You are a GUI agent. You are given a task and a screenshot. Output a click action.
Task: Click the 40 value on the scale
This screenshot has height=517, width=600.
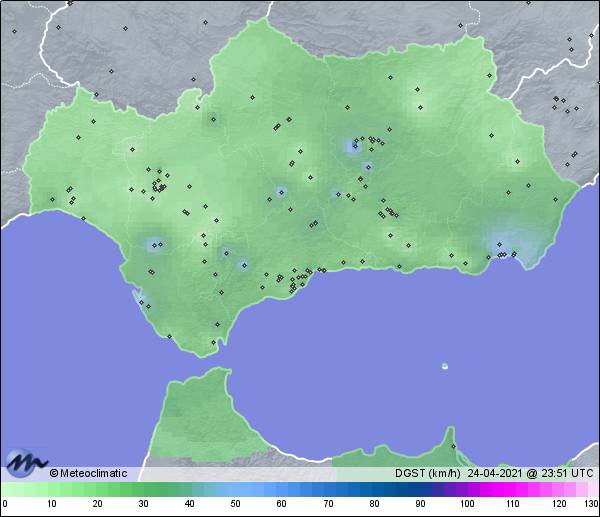[x=189, y=504]
